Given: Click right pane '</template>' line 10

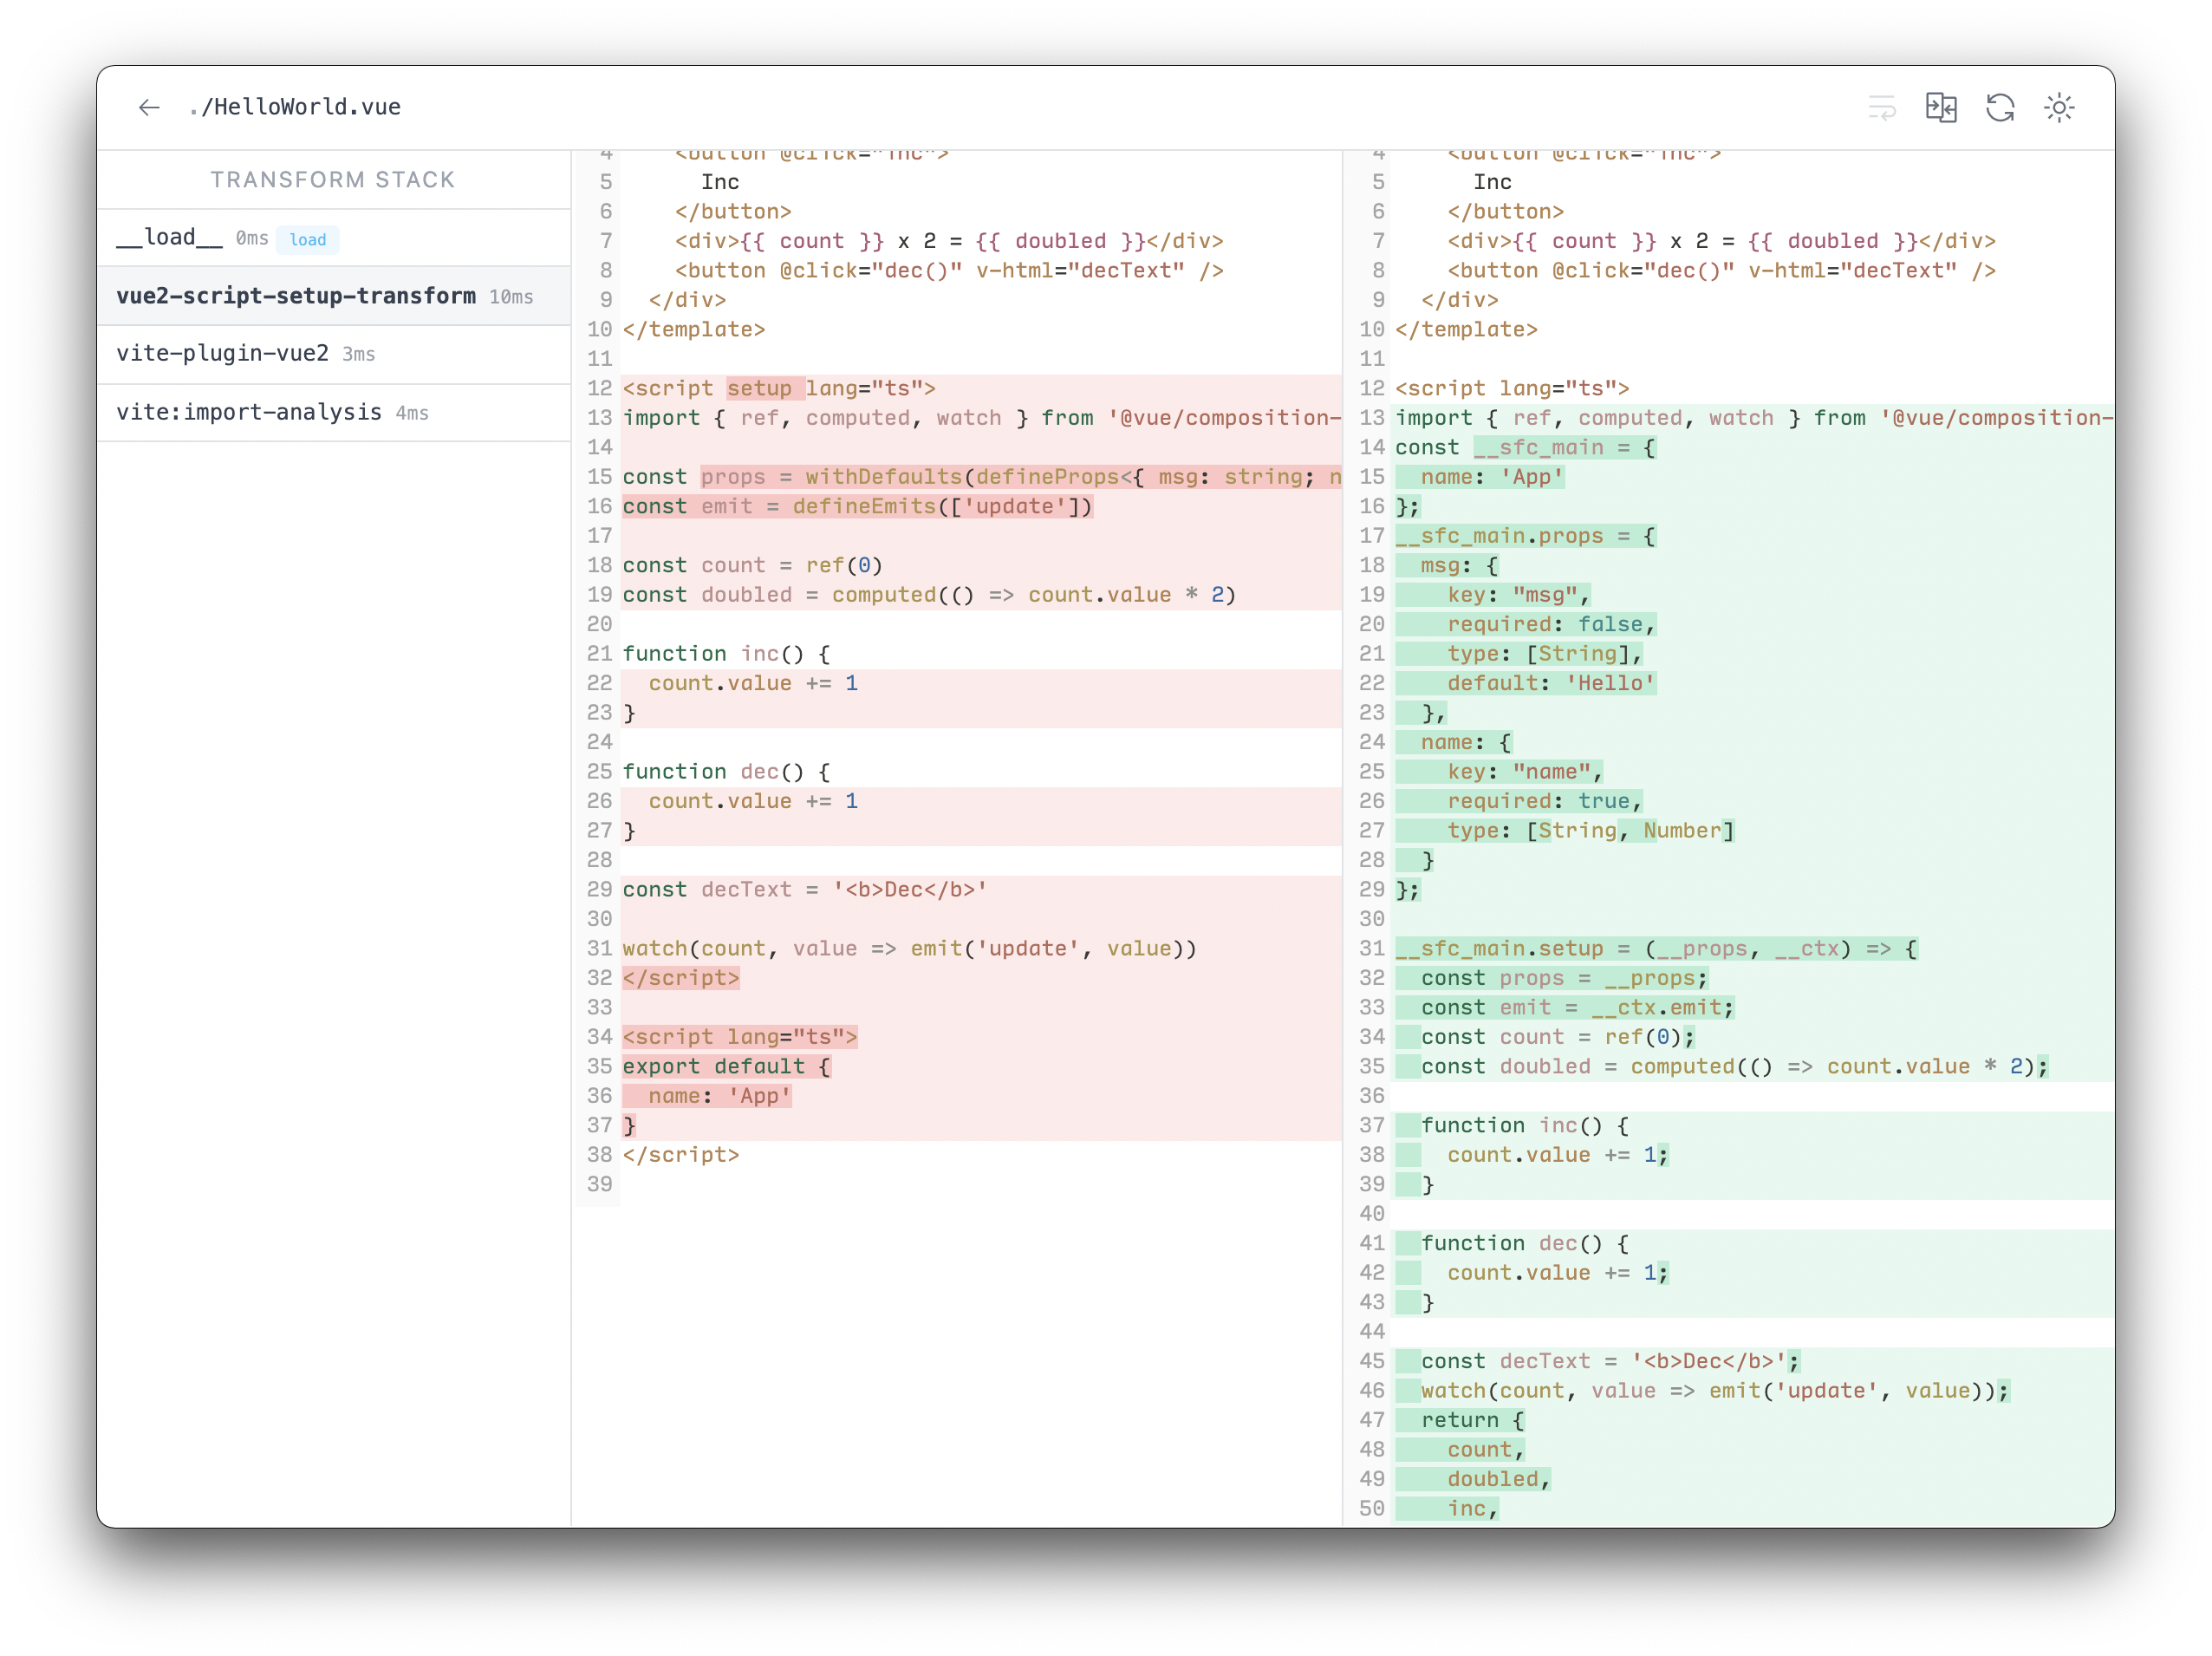Looking at the screenshot, I should [1467, 330].
